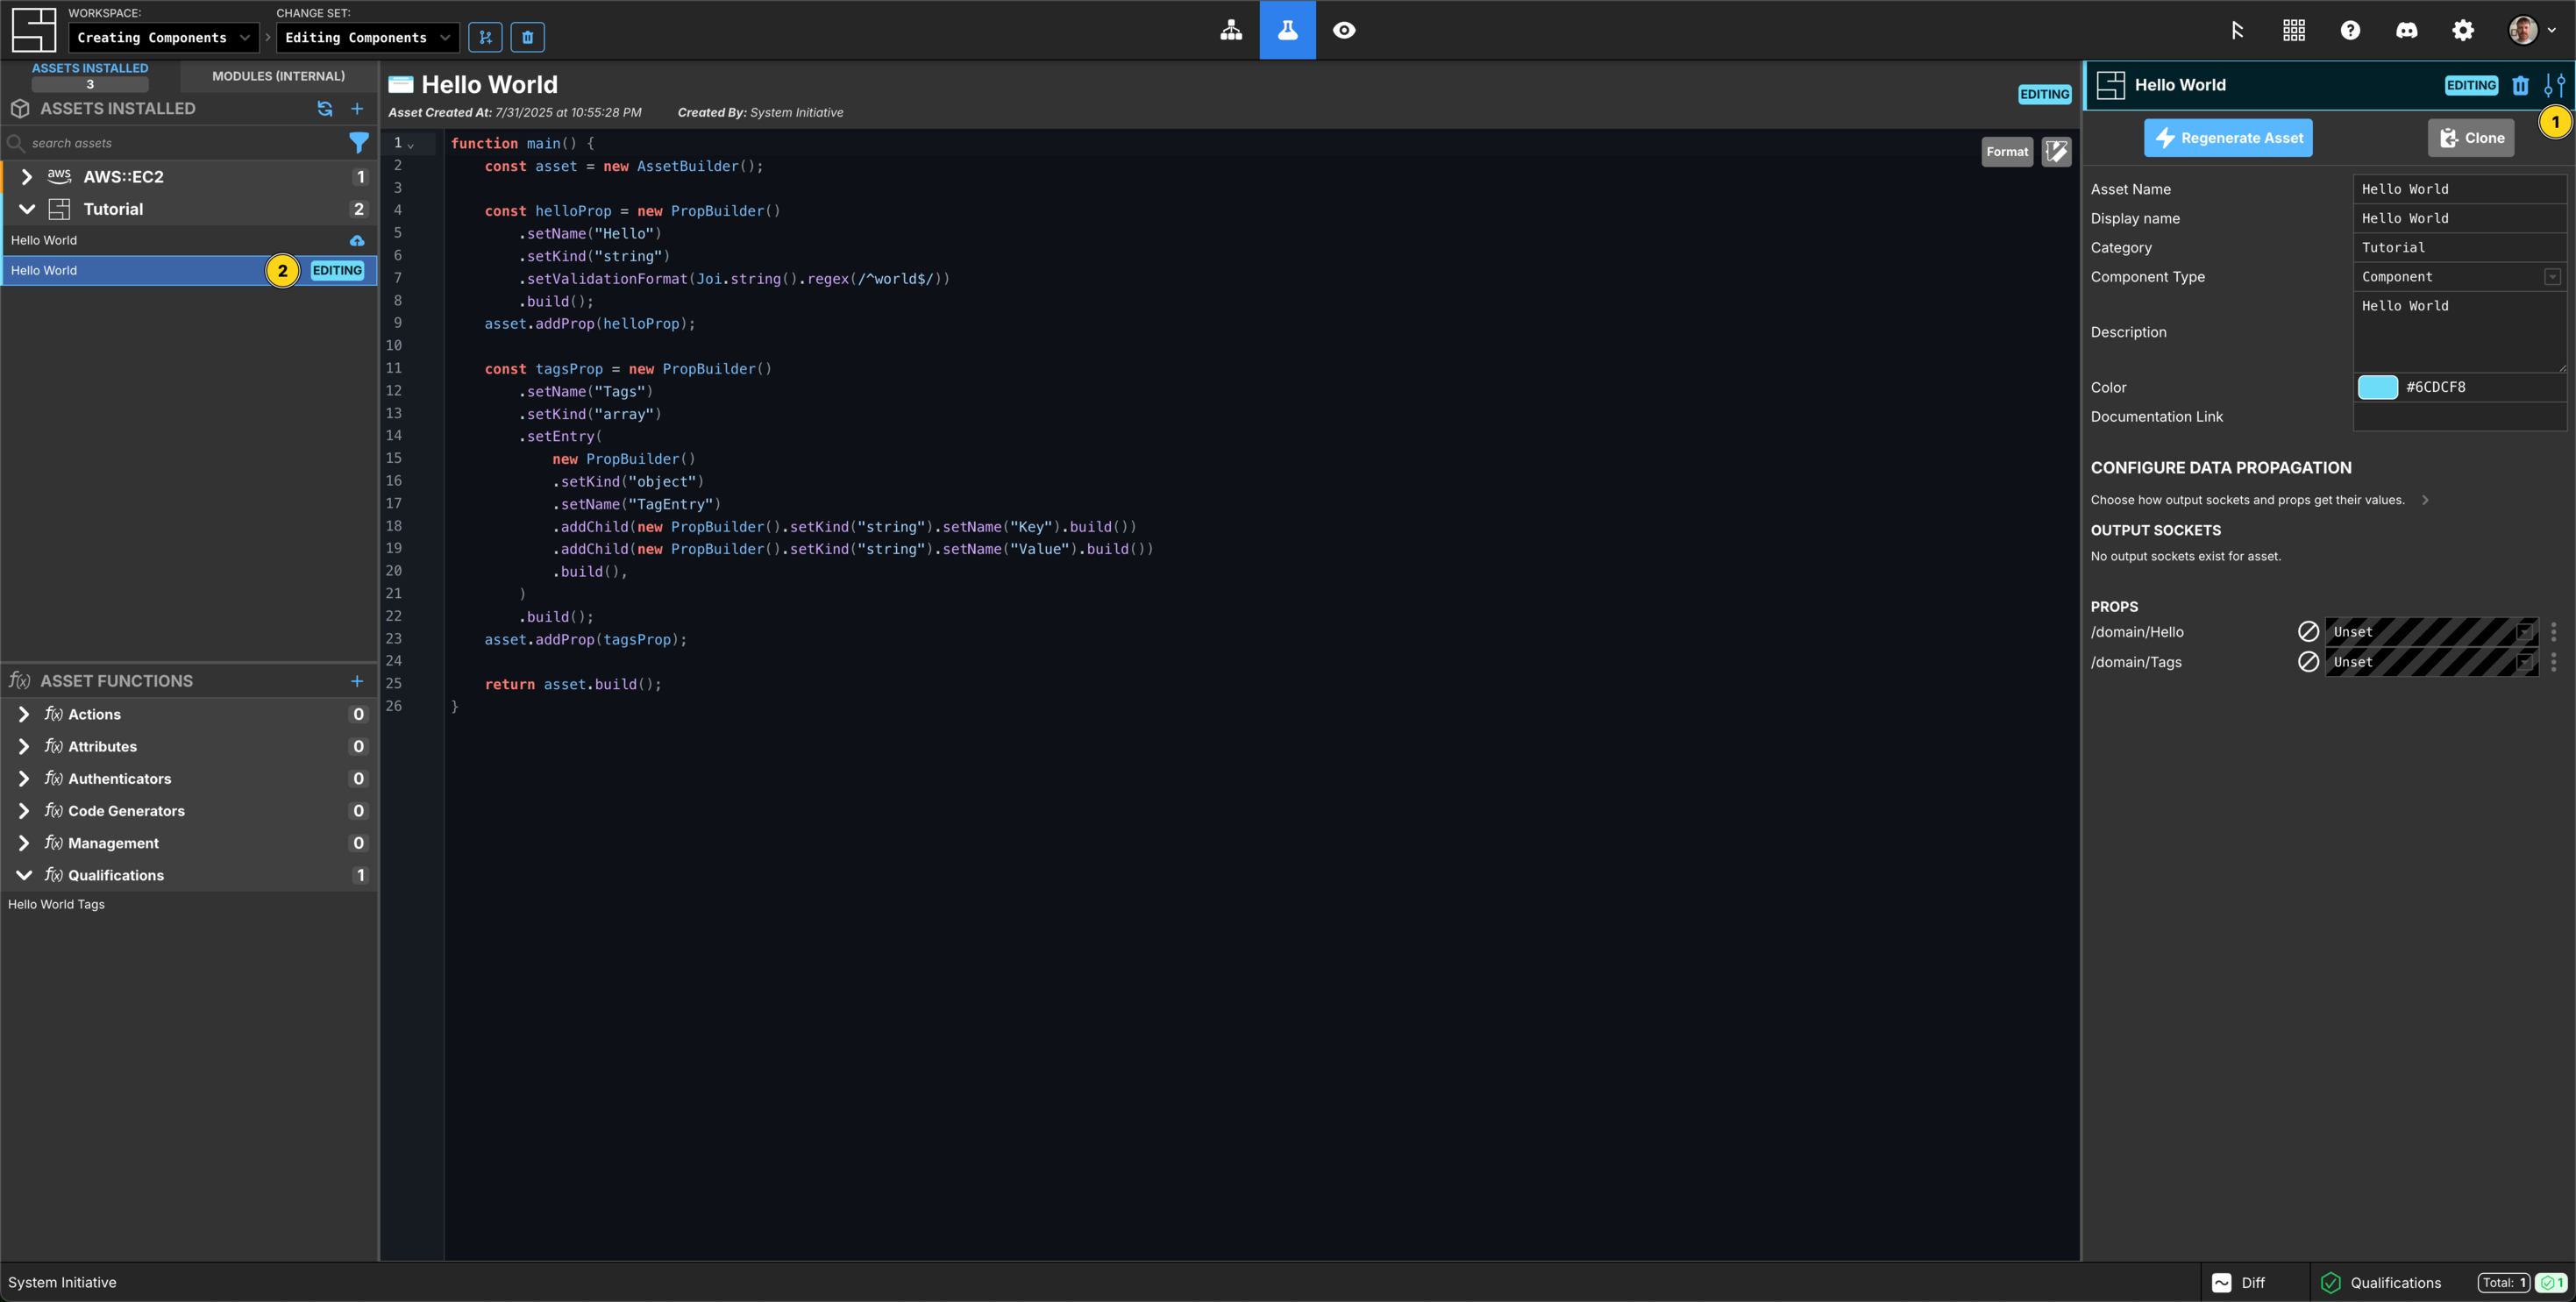Image resolution: width=2576 pixels, height=1302 pixels.
Task: Click the Editing badge beside the Hello World title
Action: [x=2044, y=94]
